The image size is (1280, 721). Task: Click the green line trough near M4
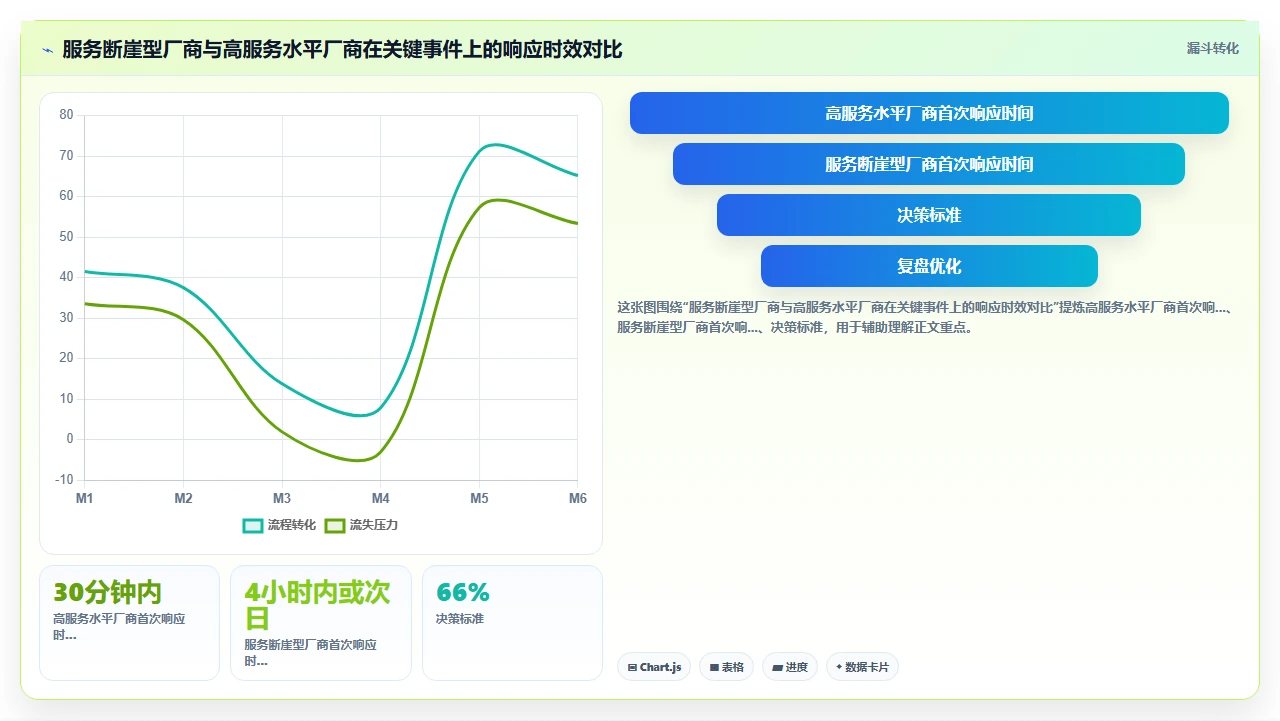tap(360, 461)
